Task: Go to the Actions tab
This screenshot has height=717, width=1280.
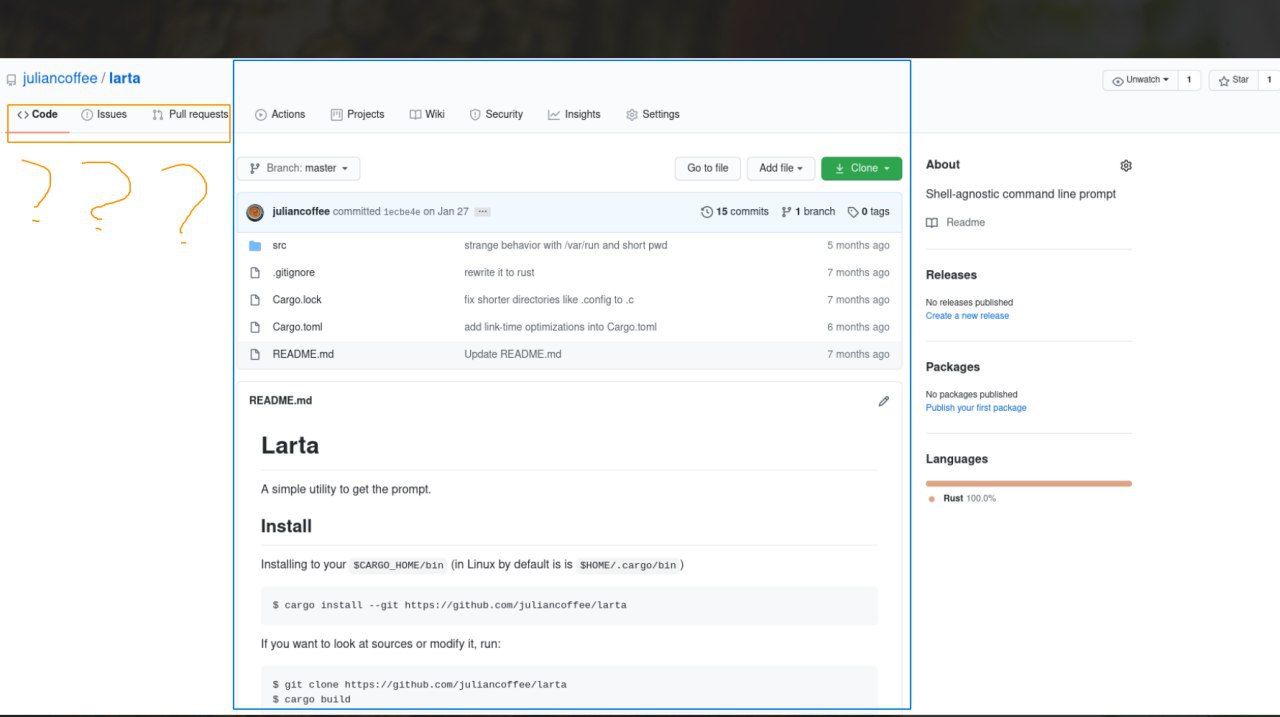Action: 280,114
